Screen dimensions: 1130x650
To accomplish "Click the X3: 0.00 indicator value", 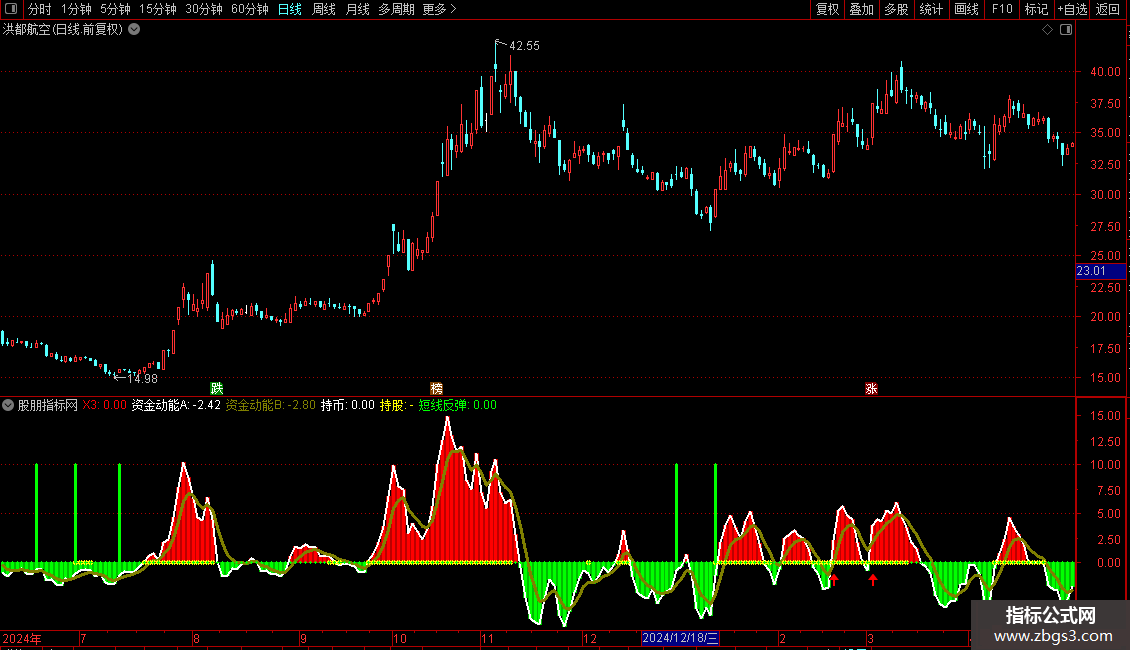I will pos(104,405).
